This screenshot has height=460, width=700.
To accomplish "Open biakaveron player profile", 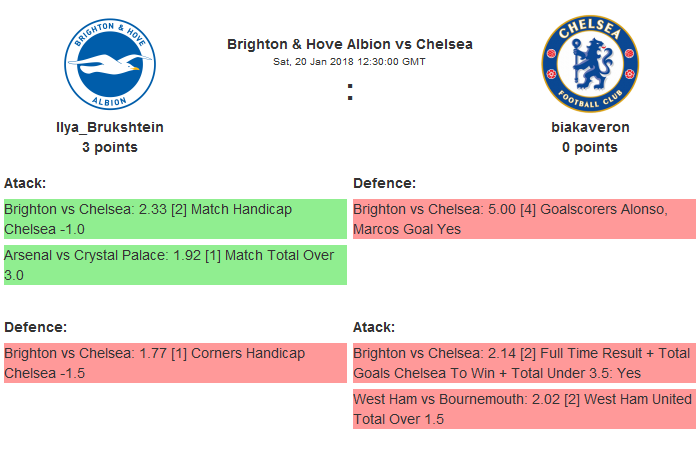I will tap(590, 127).
